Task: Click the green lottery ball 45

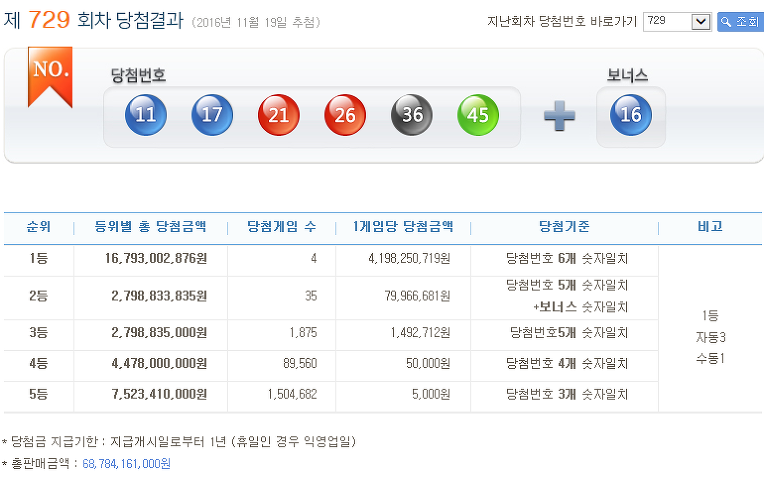Action: tap(478, 115)
